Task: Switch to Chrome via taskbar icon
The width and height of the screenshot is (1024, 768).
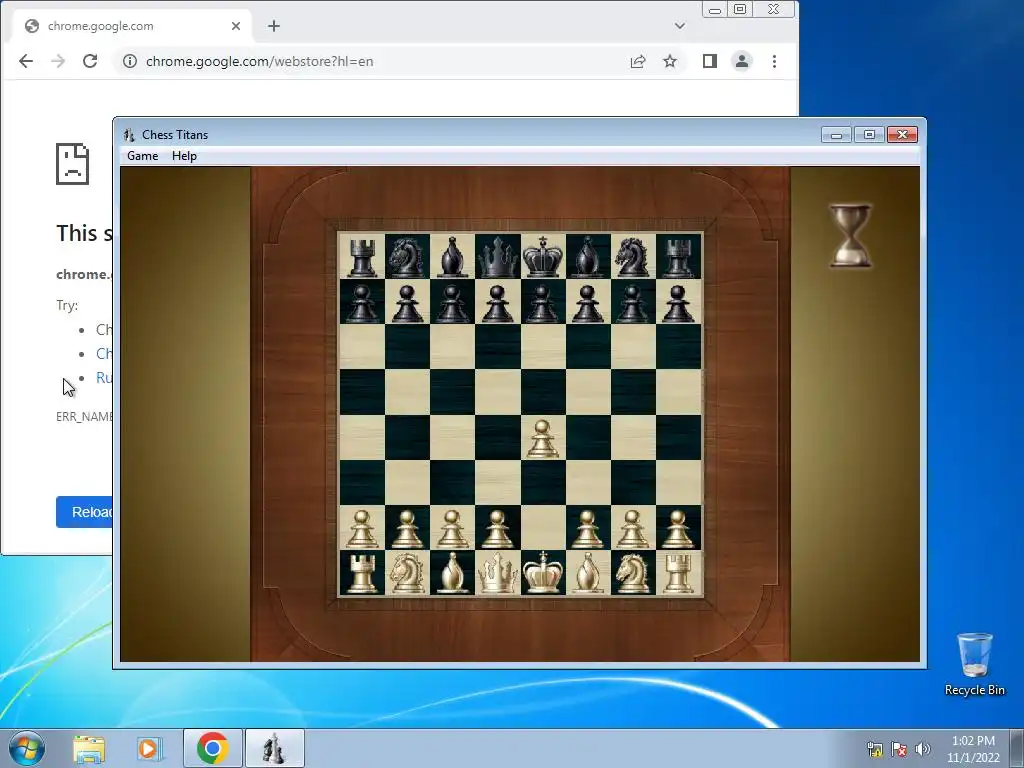Action: pyautogui.click(x=212, y=748)
